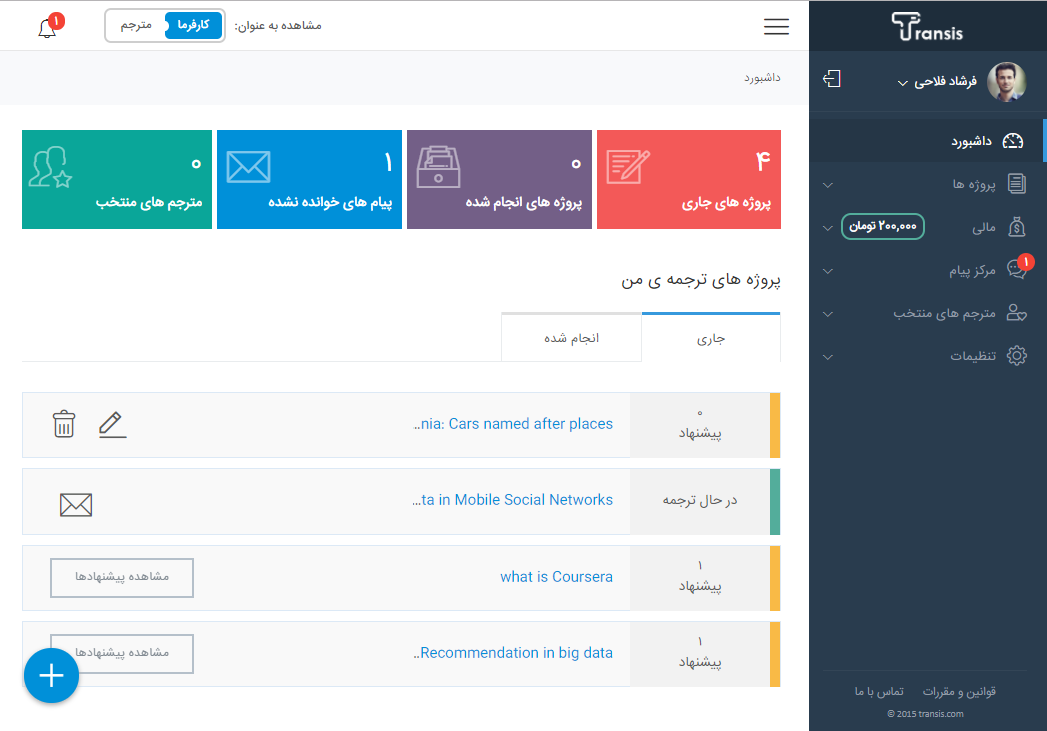The height and width of the screenshot is (731, 1047).
Task: Click the ۲۰۰,۰۰۰ تومان balance badge
Action: coord(883,226)
